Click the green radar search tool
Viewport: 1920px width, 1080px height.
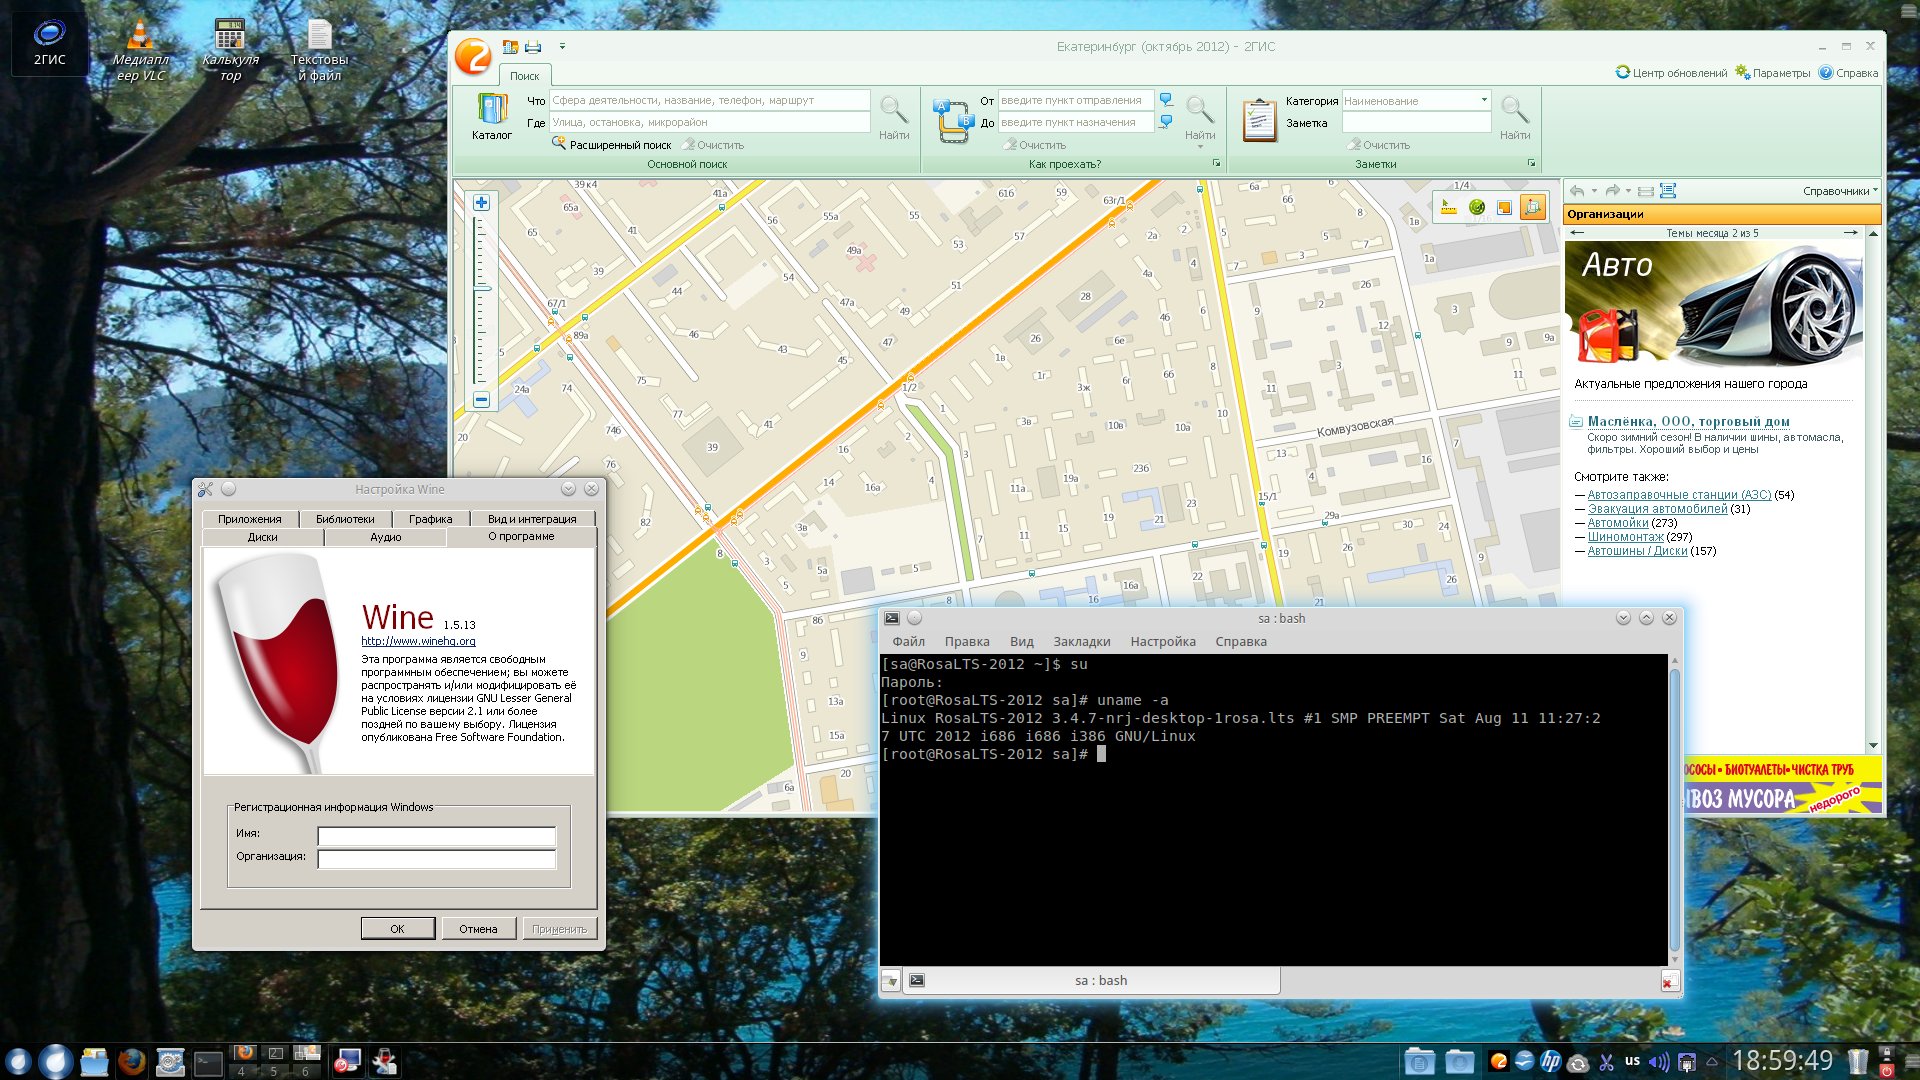(1477, 207)
